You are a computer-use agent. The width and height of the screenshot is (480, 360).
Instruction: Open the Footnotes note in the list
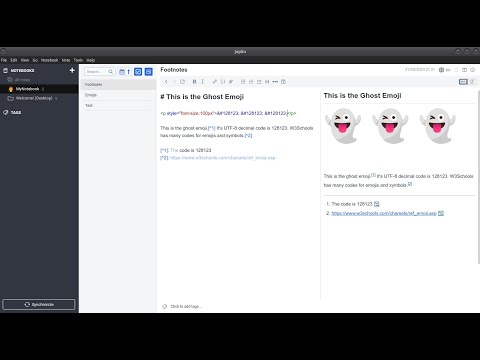click(118, 85)
